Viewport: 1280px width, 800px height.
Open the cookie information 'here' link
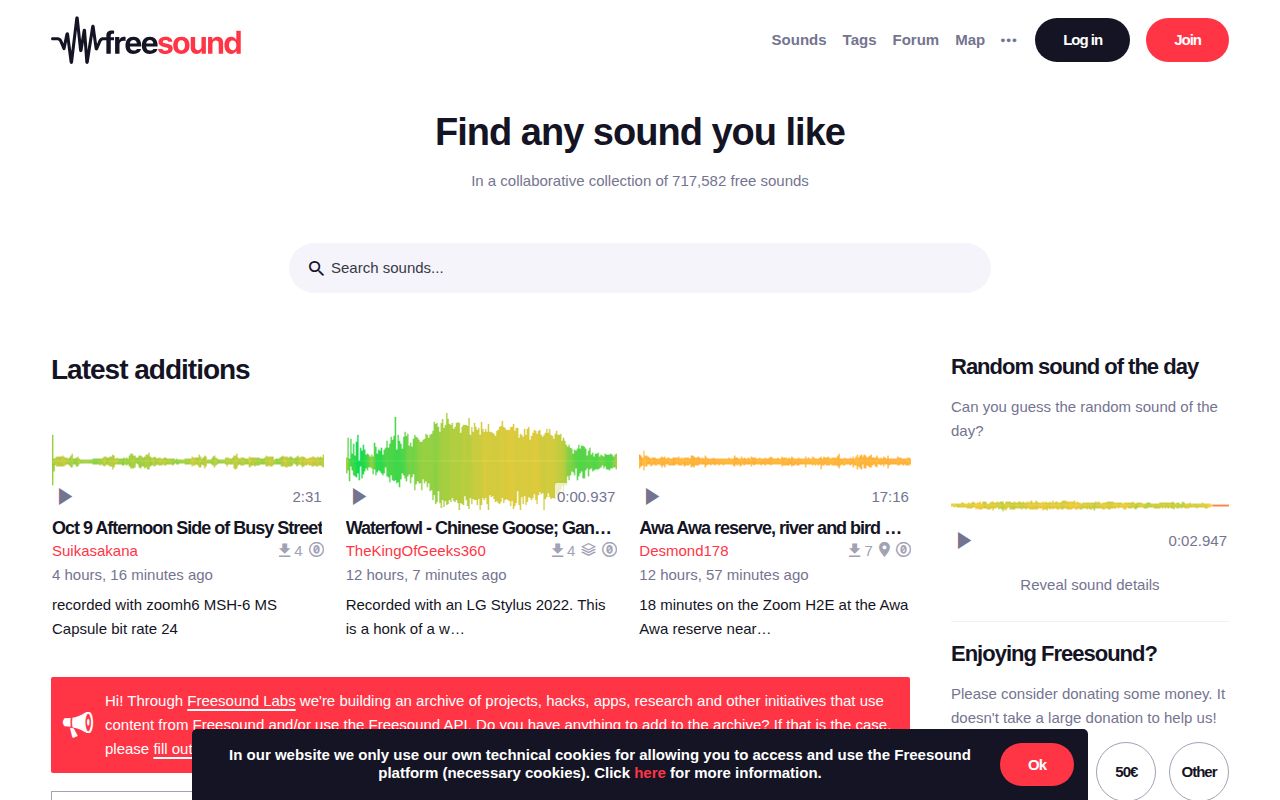pyautogui.click(x=650, y=772)
